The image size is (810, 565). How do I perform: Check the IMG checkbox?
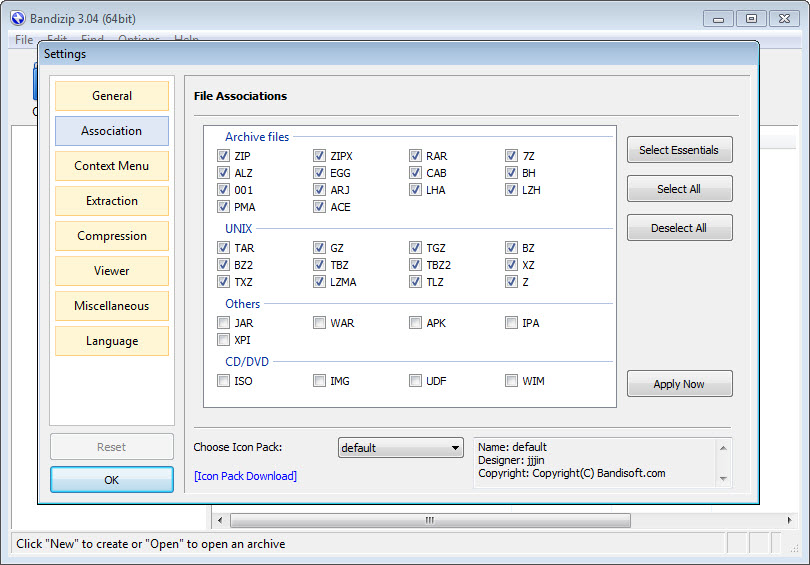(319, 381)
